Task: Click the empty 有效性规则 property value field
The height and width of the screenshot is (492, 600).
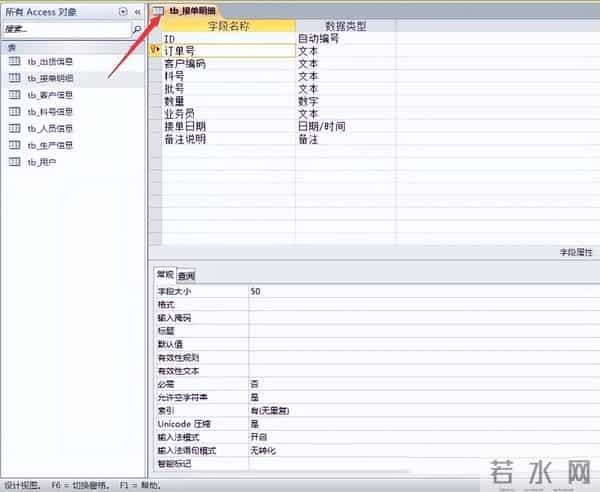Action: (x=424, y=358)
